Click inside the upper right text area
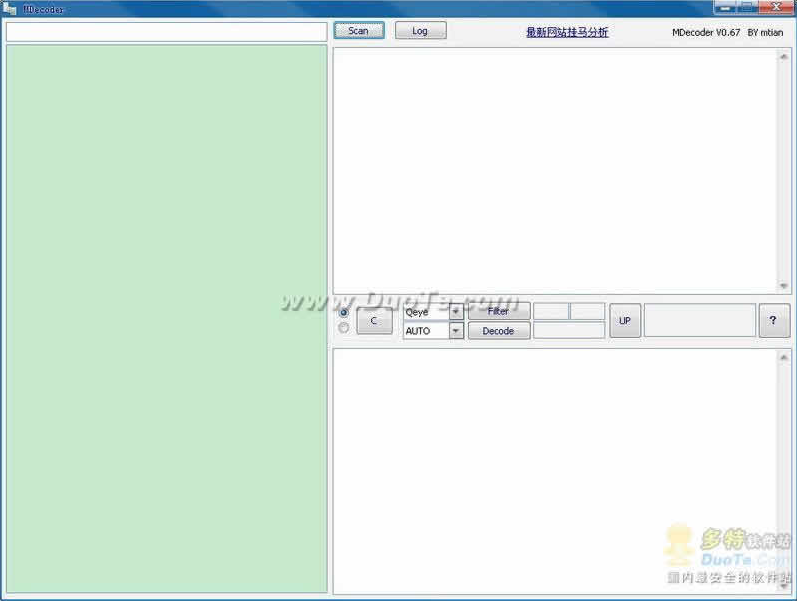The height and width of the screenshot is (601, 797). 555,171
